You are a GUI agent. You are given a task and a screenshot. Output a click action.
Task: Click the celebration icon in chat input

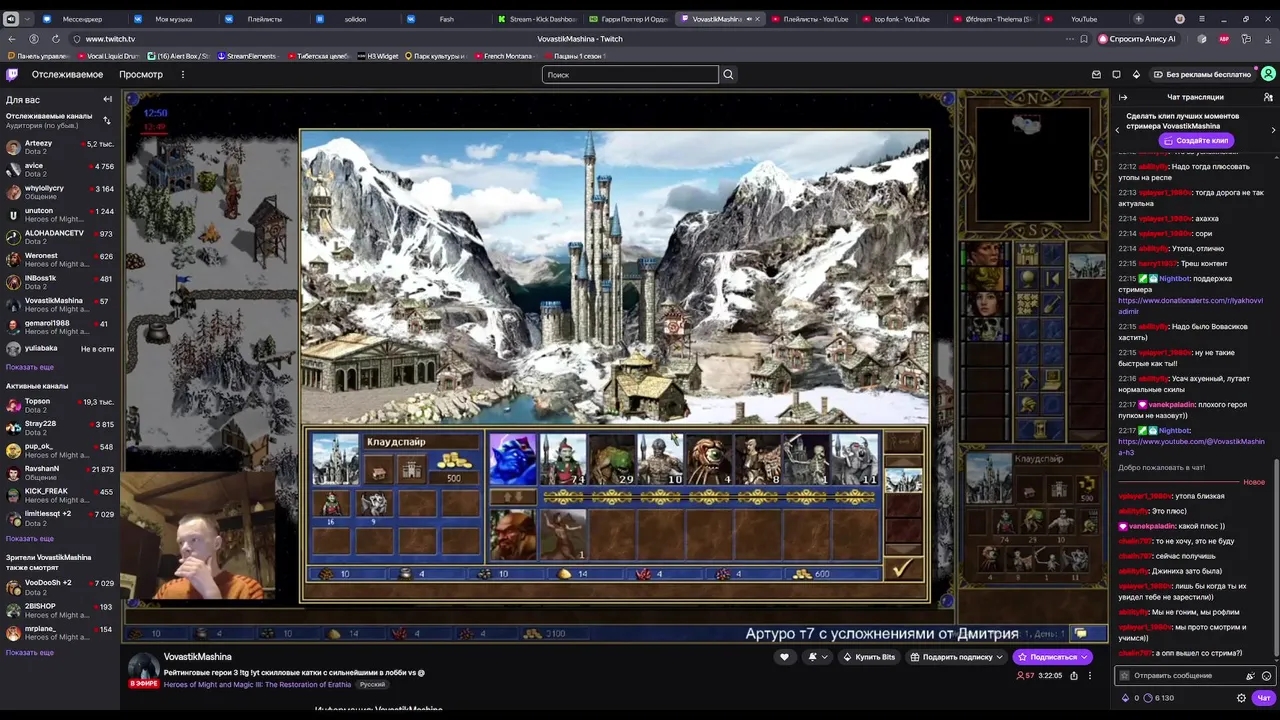point(1250,676)
